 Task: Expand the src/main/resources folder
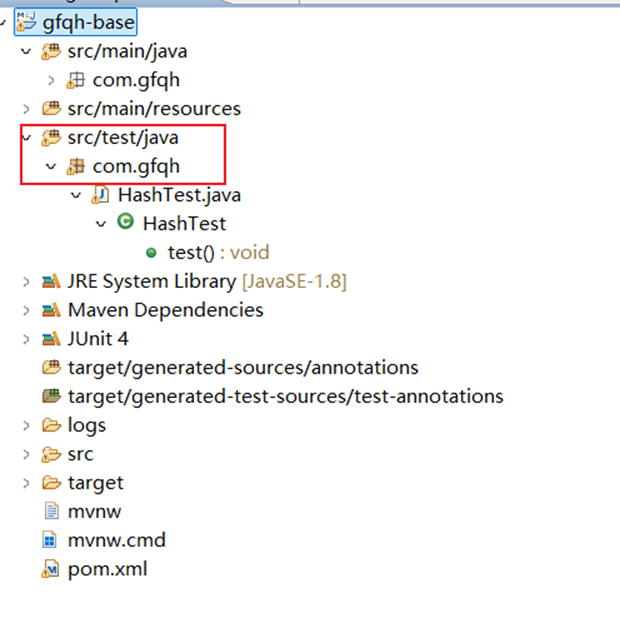point(26,109)
